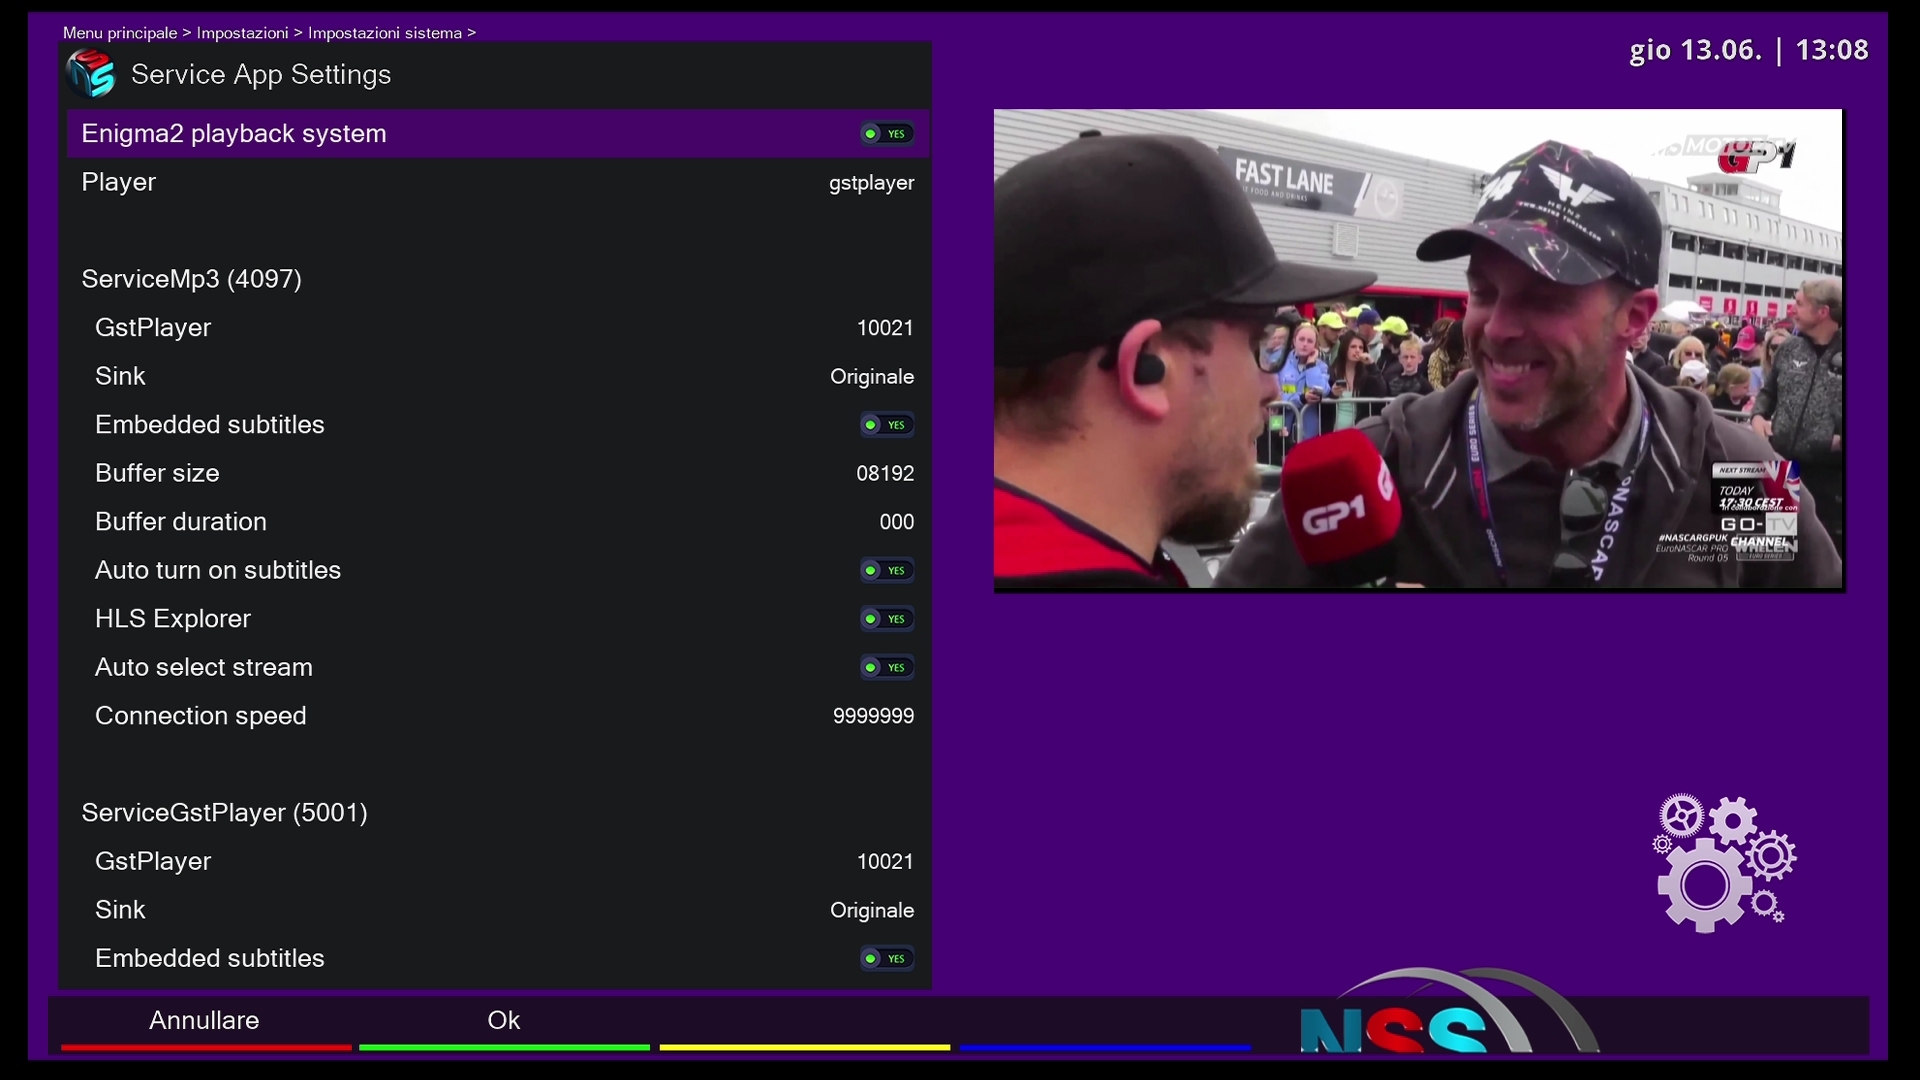This screenshot has height=1080, width=1920.
Task: Click the live TV preview window
Action: (1417, 349)
